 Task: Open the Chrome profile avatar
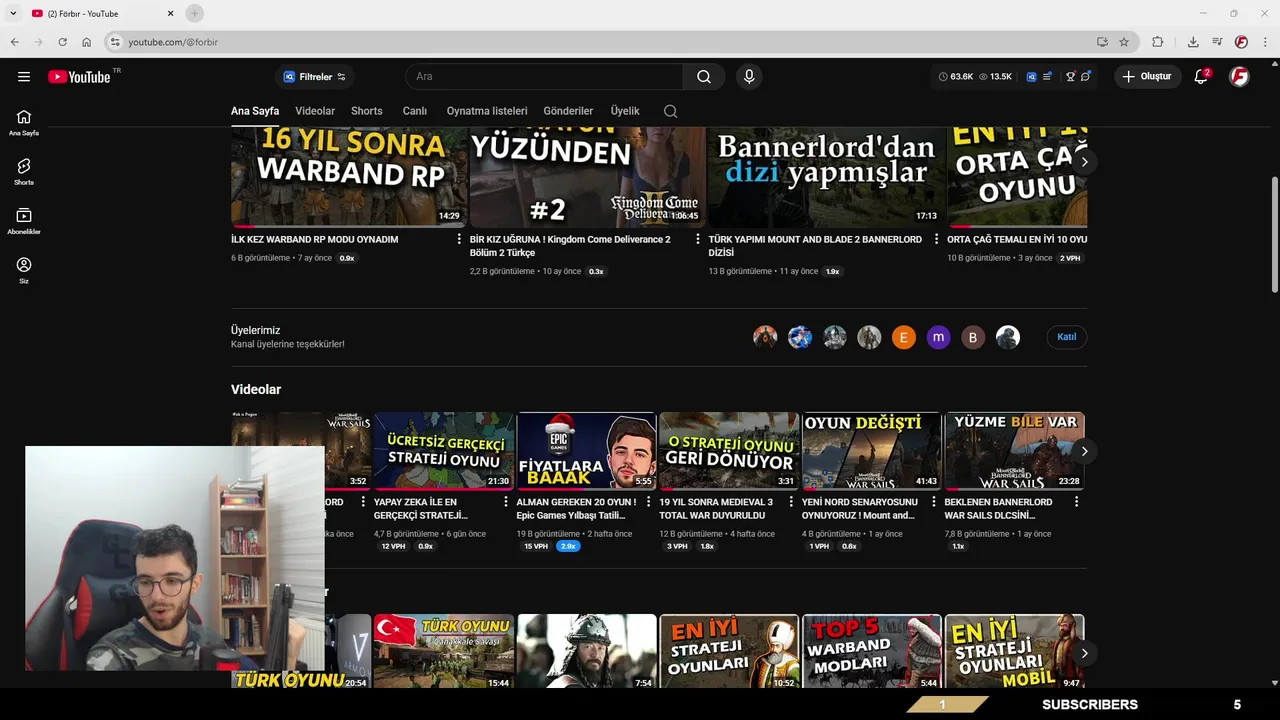click(x=1241, y=42)
